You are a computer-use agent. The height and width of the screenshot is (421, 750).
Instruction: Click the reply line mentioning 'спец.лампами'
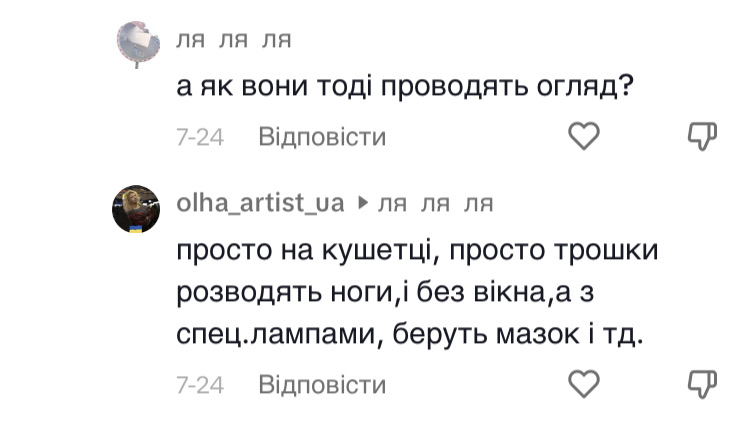click(x=410, y=336)
